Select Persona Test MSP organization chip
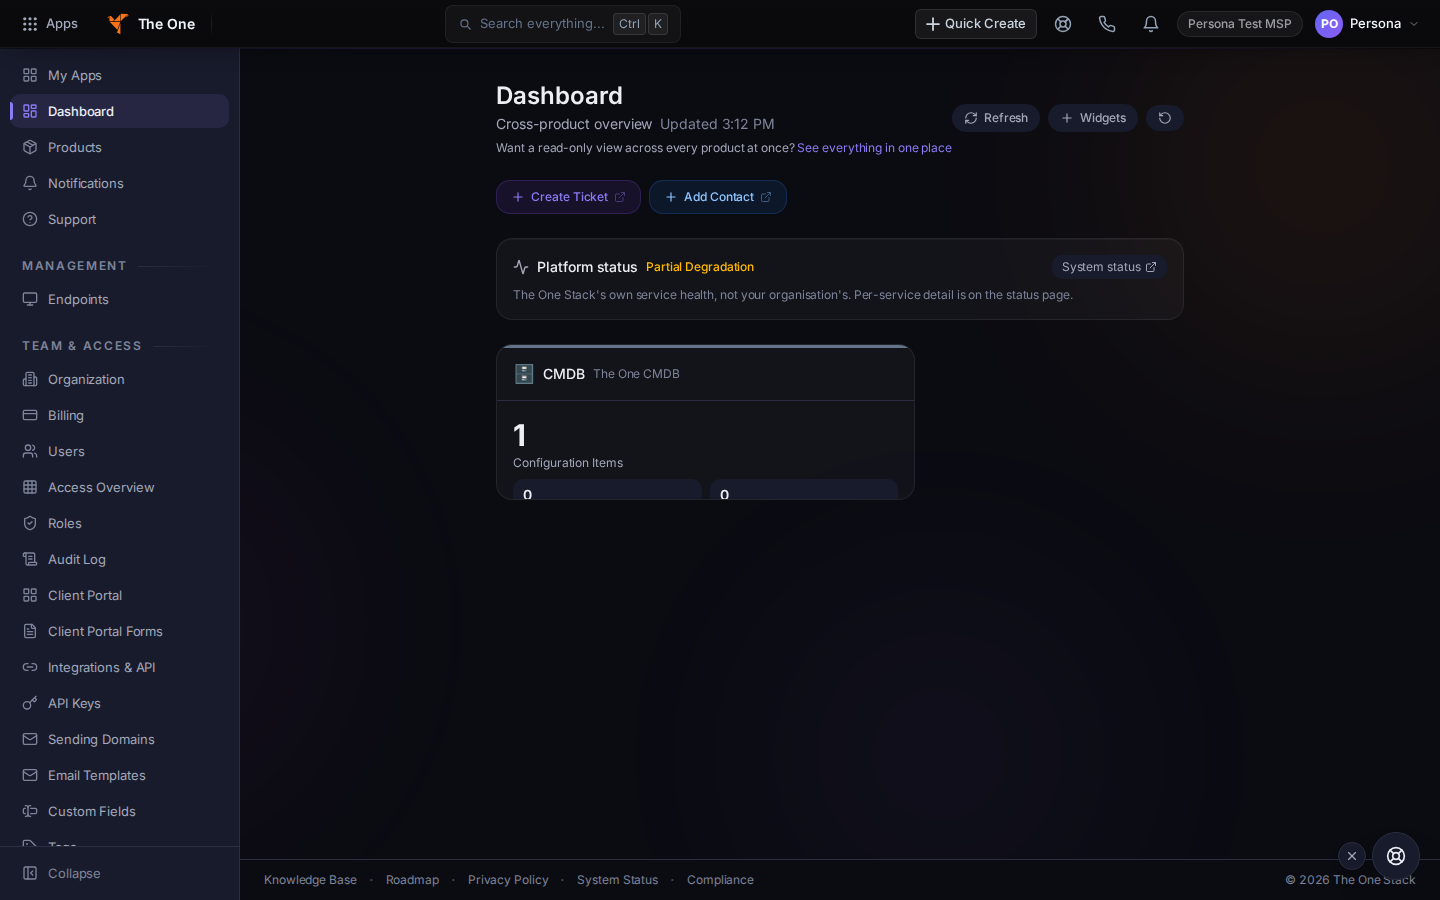 click(1239, 24)
